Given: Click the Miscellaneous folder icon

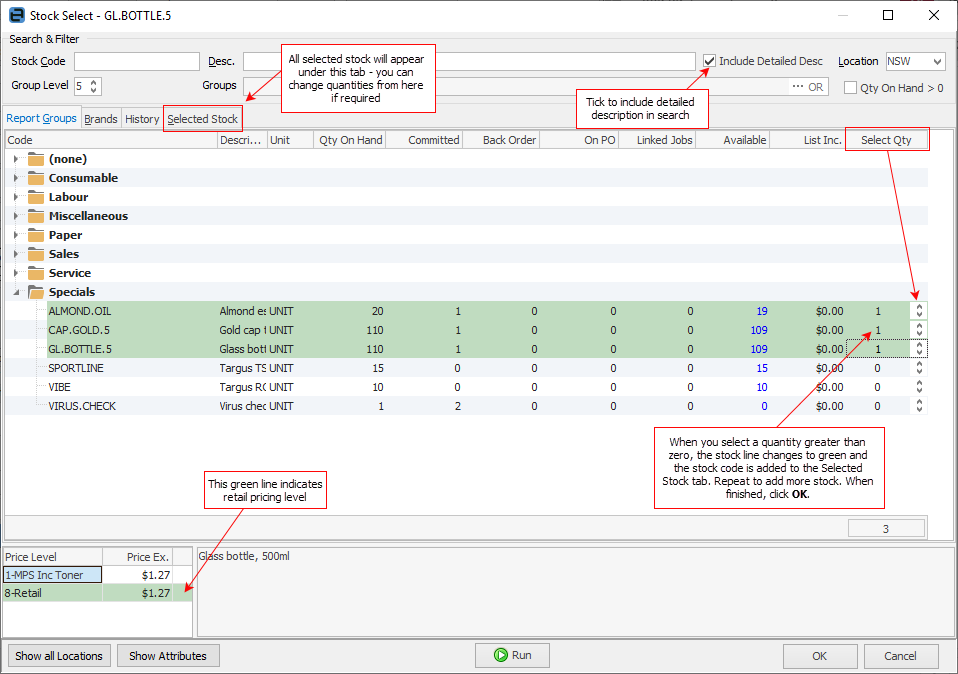Looking at the screenshot, I should 36,216.
